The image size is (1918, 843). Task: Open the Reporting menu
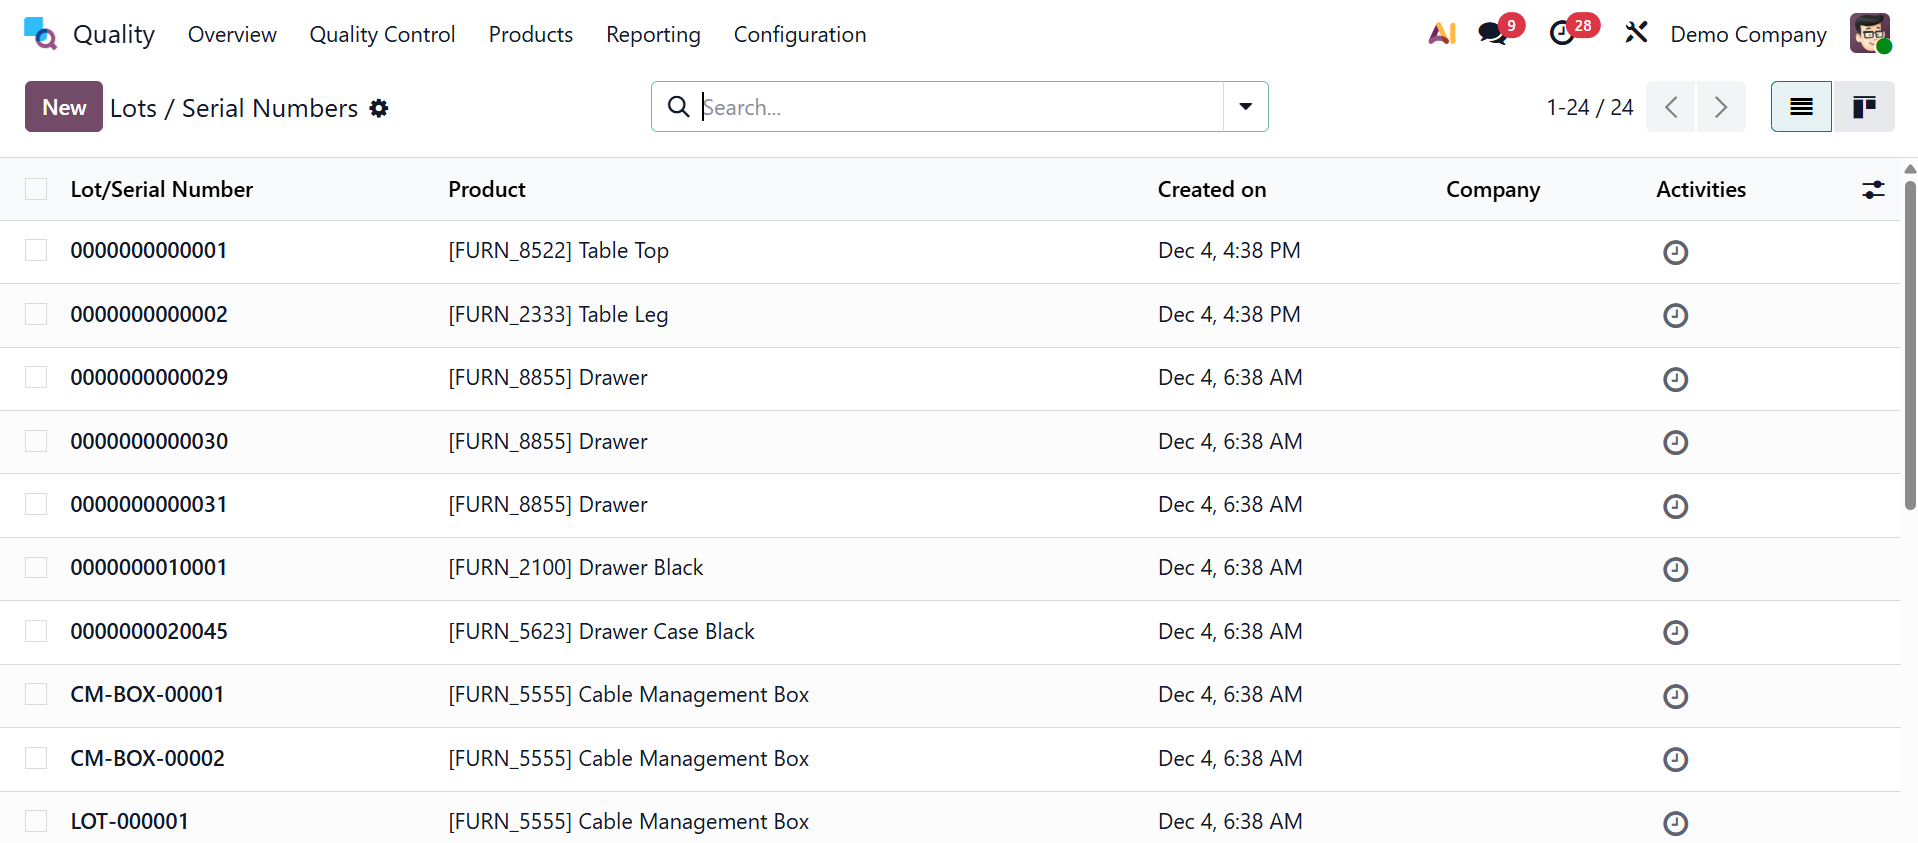[653, 34]
